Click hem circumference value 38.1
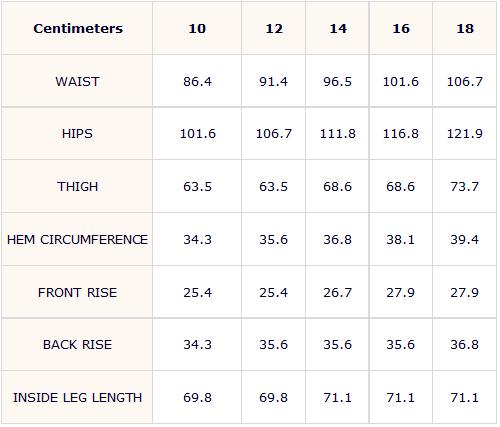Screen dimensions: 500x427 (x=401, y=240)
